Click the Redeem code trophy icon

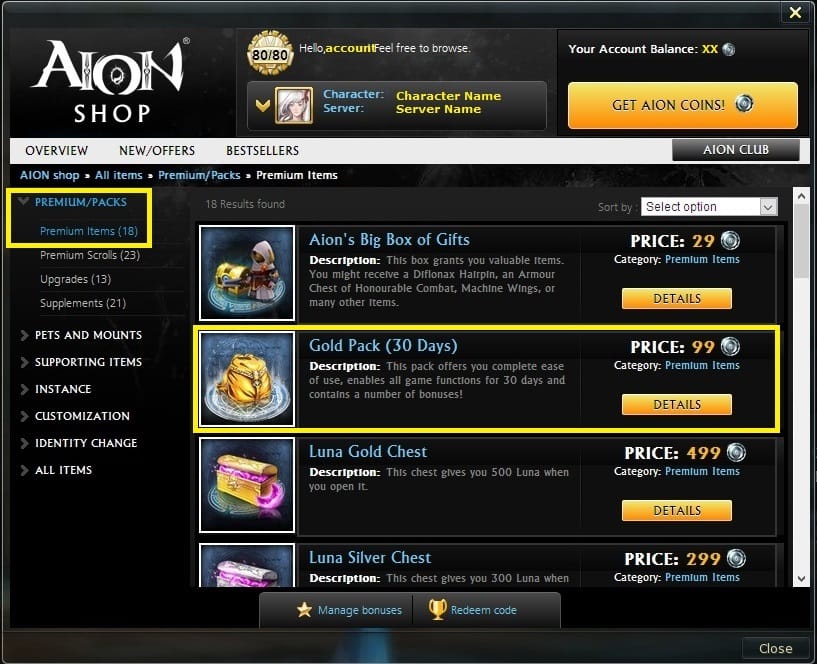[x=438, y=609]
